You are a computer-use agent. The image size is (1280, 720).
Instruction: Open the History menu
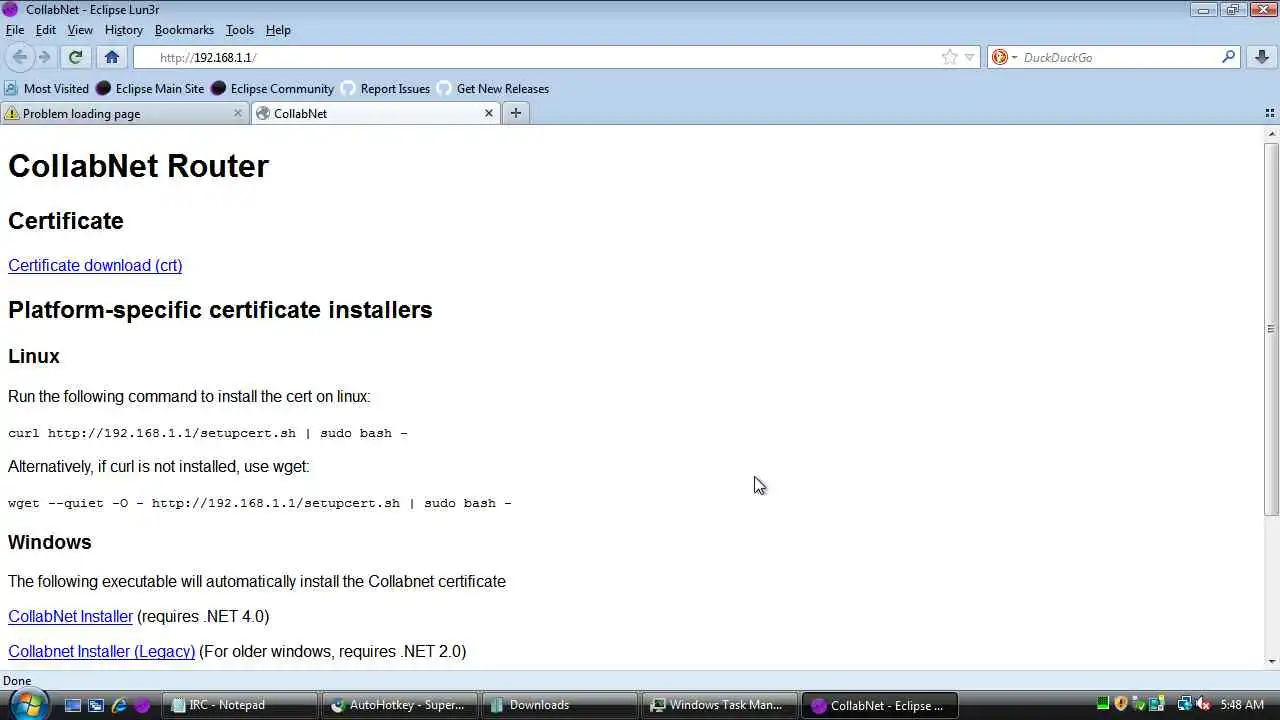click(x=124, y=30)
